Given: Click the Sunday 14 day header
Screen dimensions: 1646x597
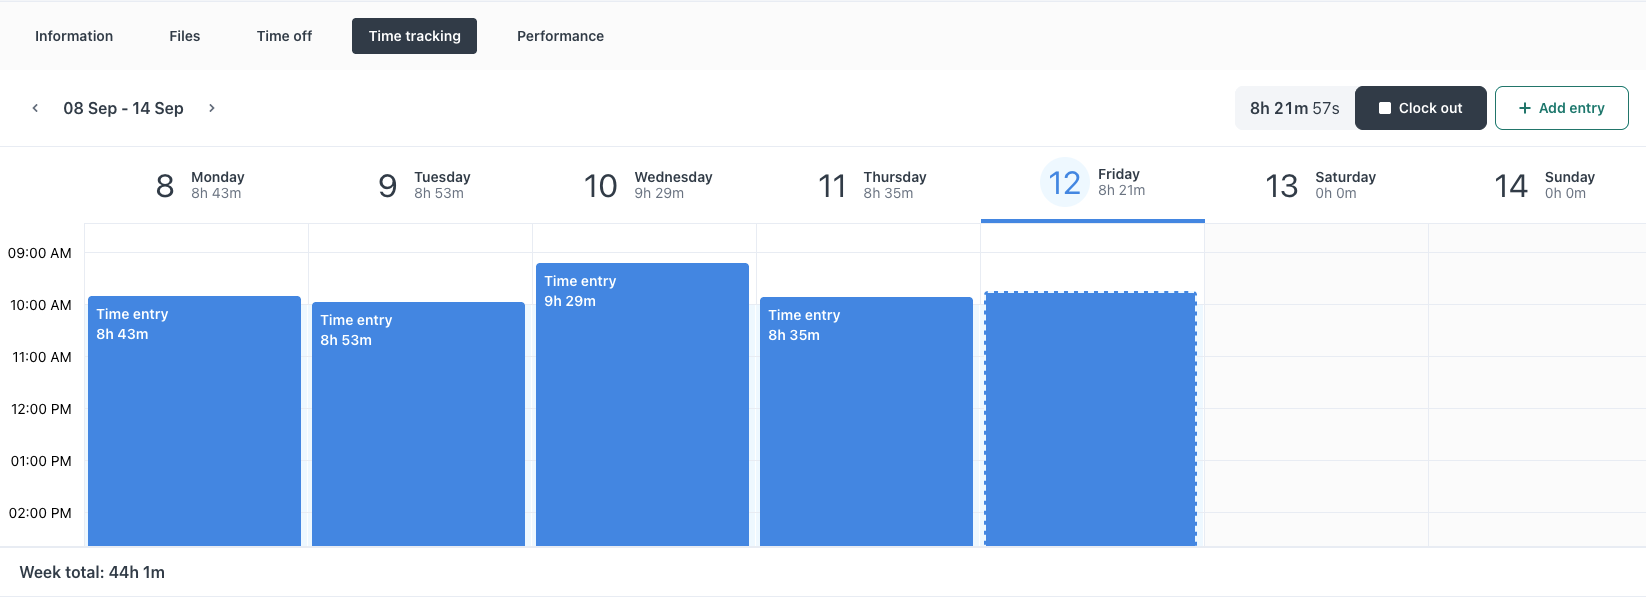Looking at the screenshot, I should pos(1543,185).
